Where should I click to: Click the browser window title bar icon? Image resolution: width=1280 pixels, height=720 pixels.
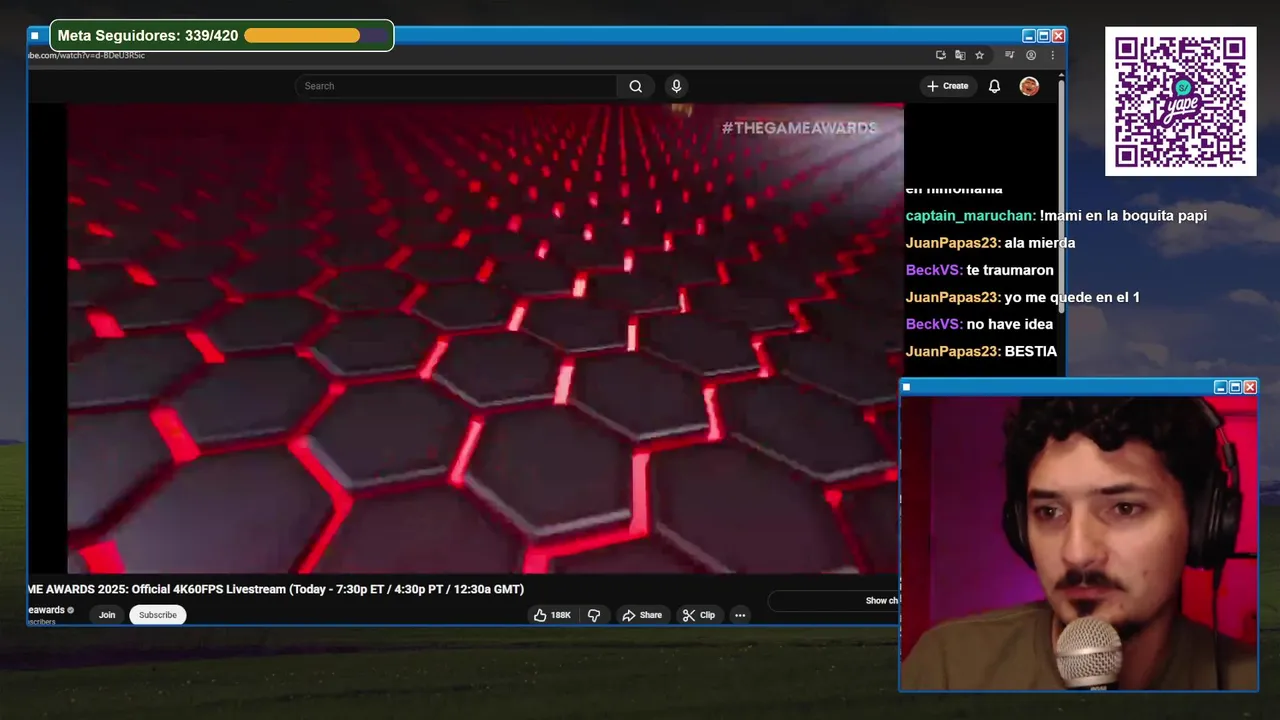tap(35, 36)
